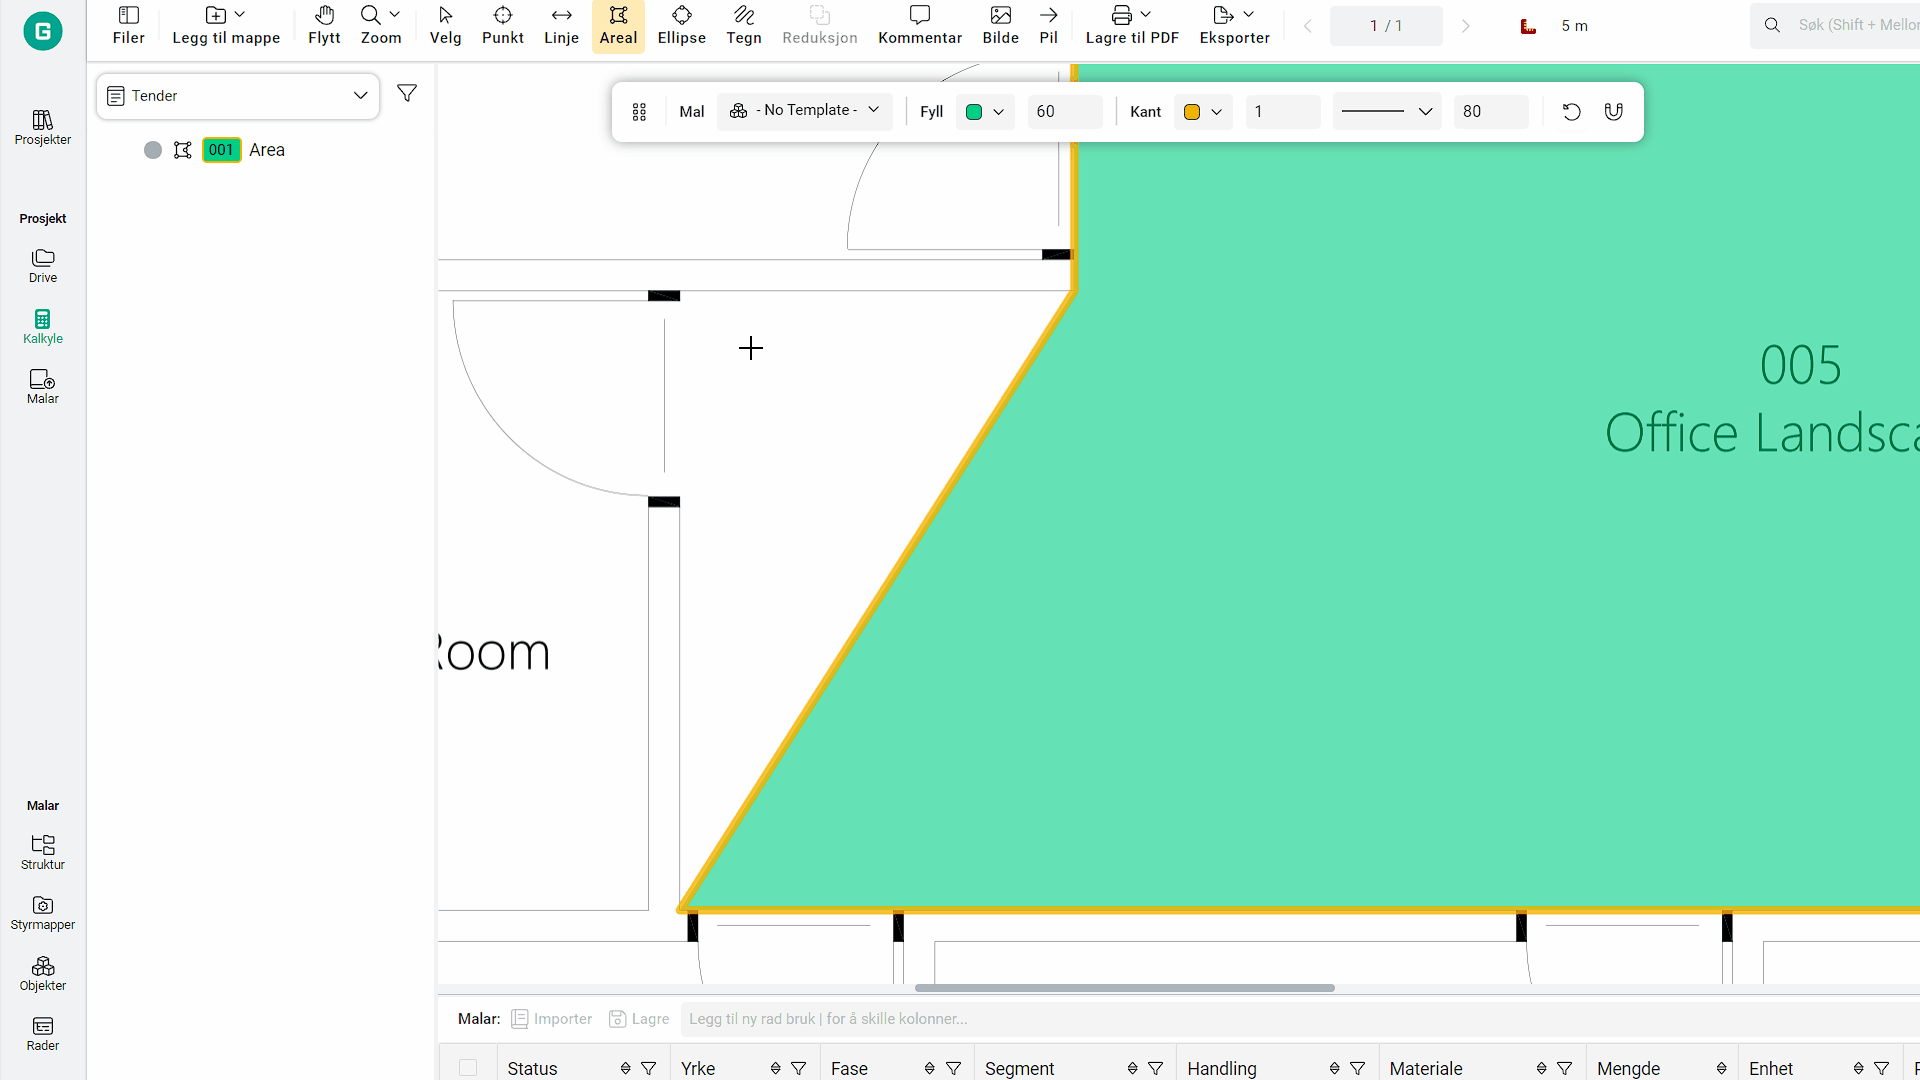Open Rader in the sidebar
1920x1080 pixels.
coord(42,1034)
